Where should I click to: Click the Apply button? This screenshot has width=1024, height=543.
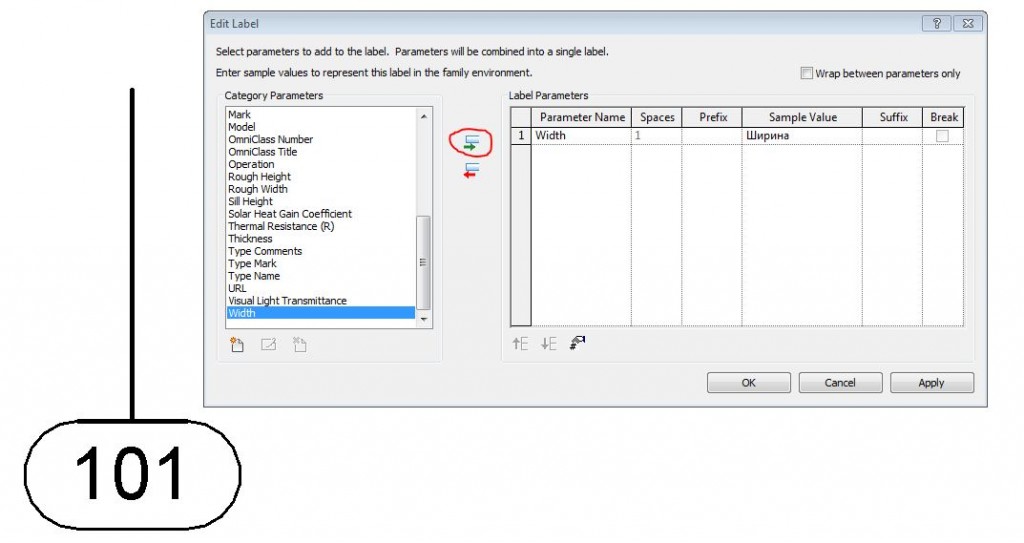931,383
